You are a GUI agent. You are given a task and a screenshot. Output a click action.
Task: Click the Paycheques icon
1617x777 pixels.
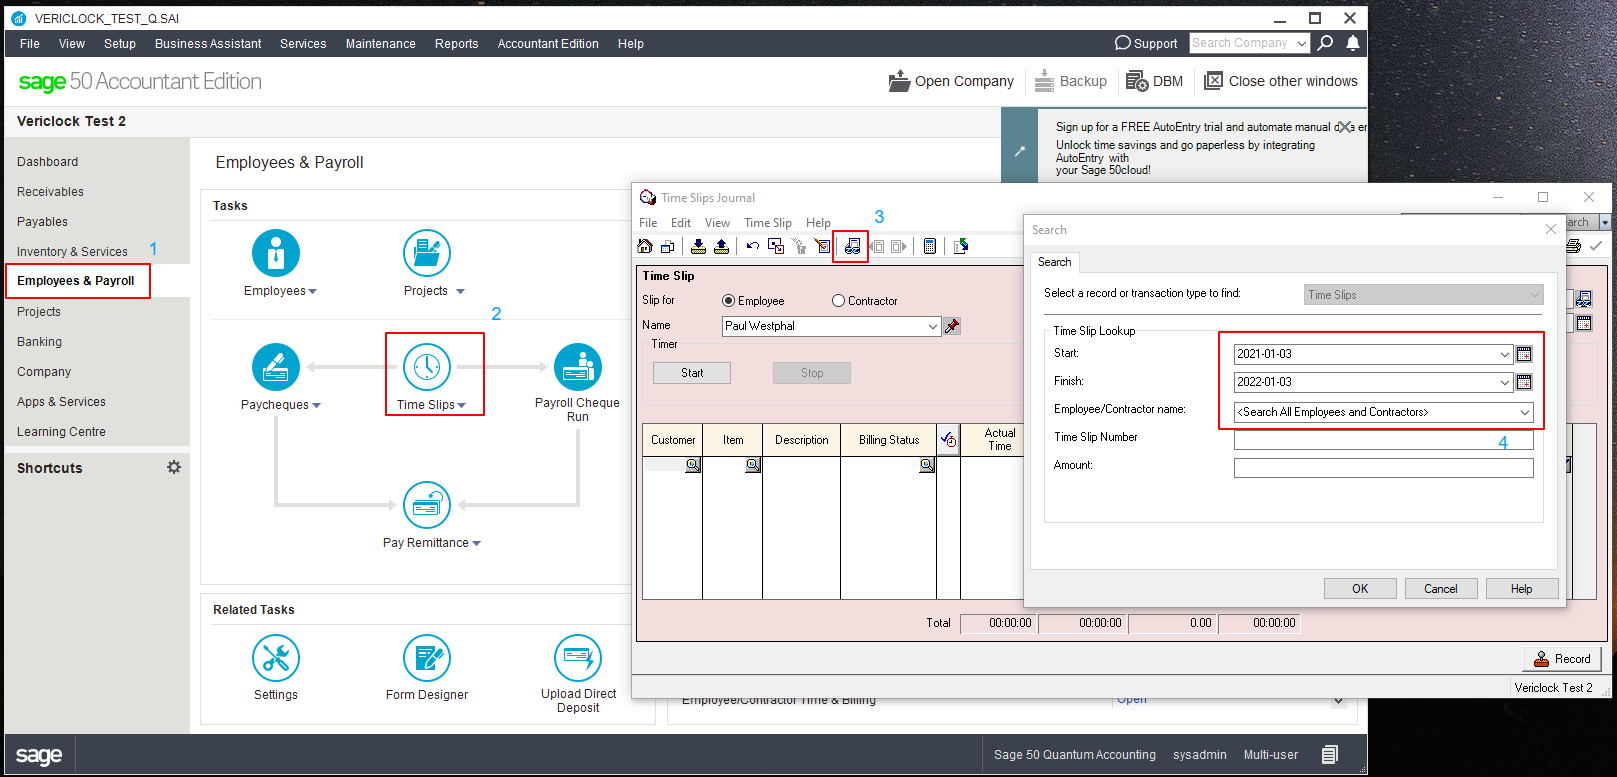276,367
